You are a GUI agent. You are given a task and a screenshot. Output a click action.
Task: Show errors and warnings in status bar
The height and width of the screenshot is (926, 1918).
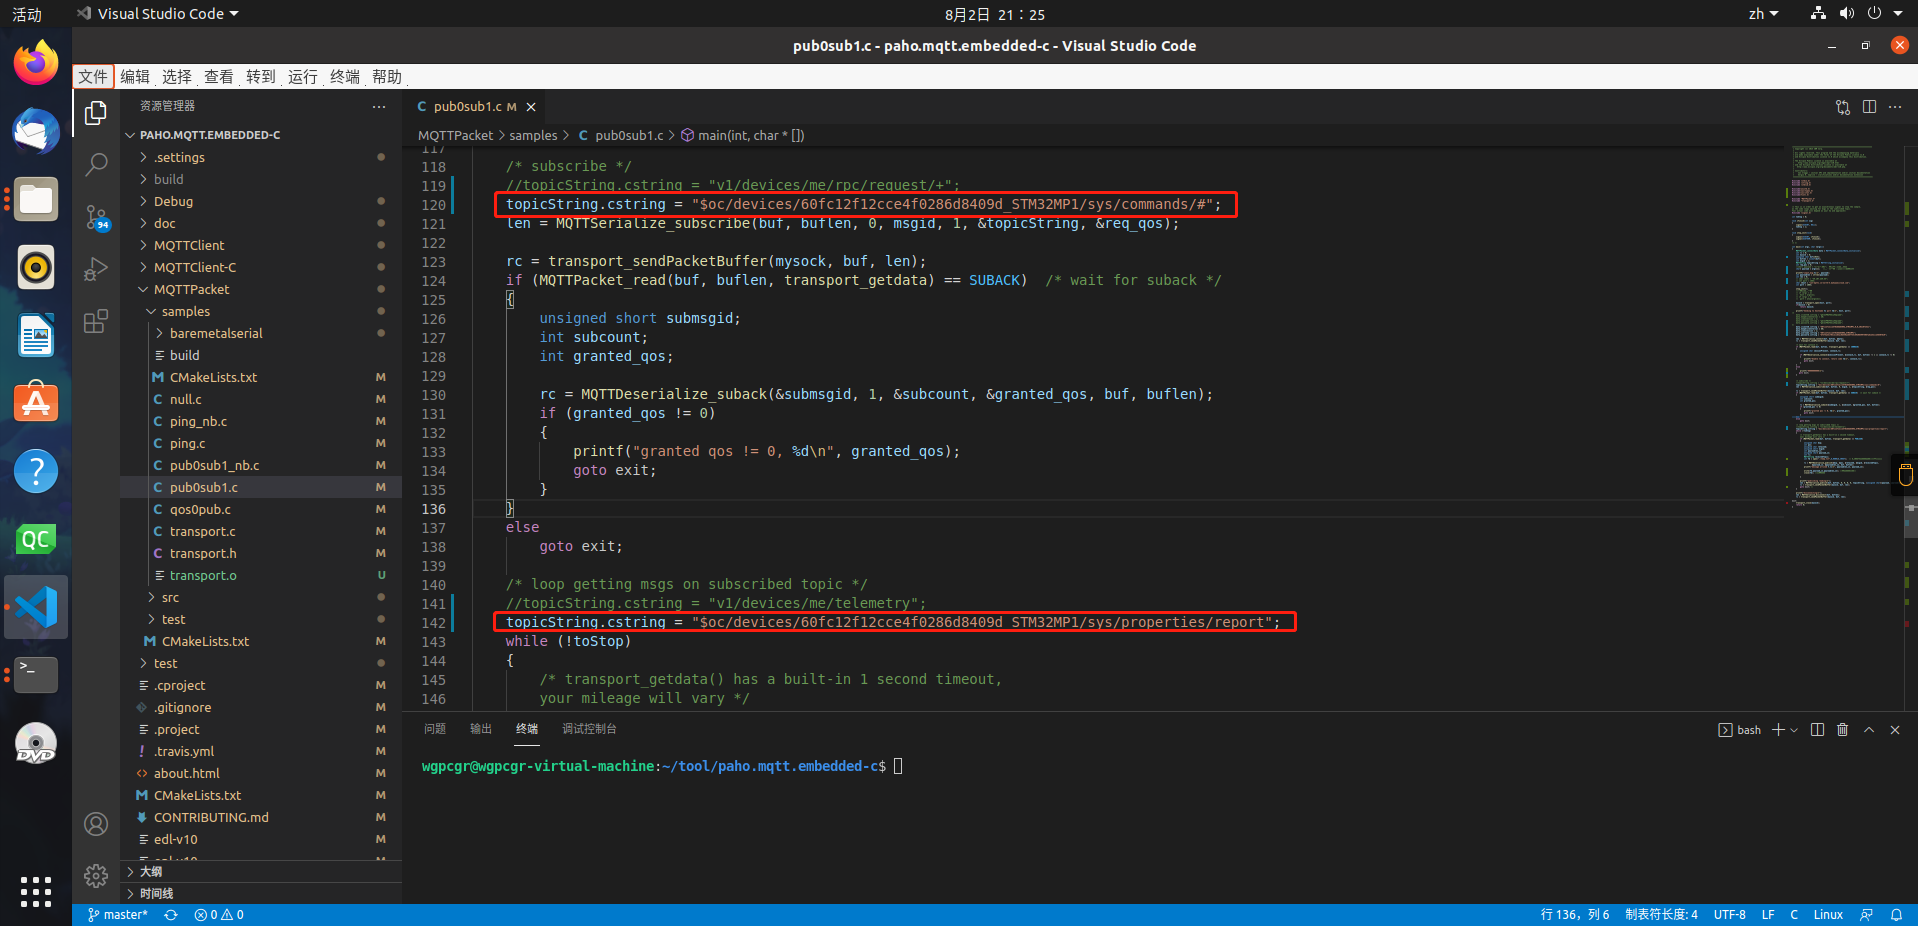point(219,915)
